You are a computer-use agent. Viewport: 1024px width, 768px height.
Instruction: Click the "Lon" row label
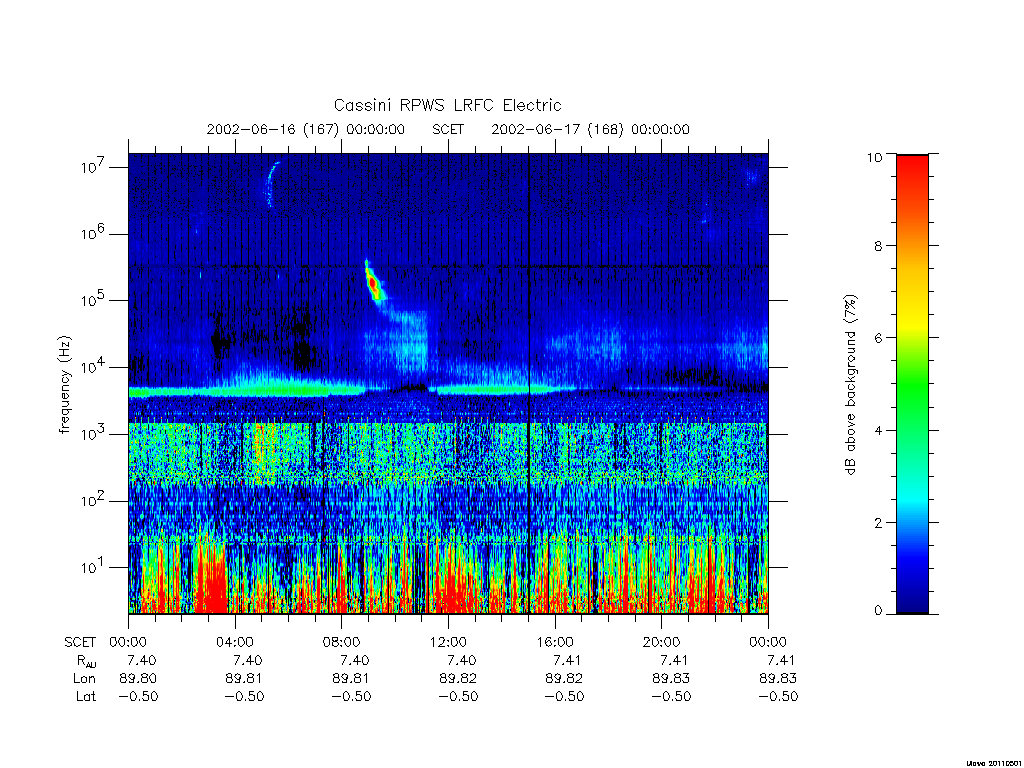point(85,679)
